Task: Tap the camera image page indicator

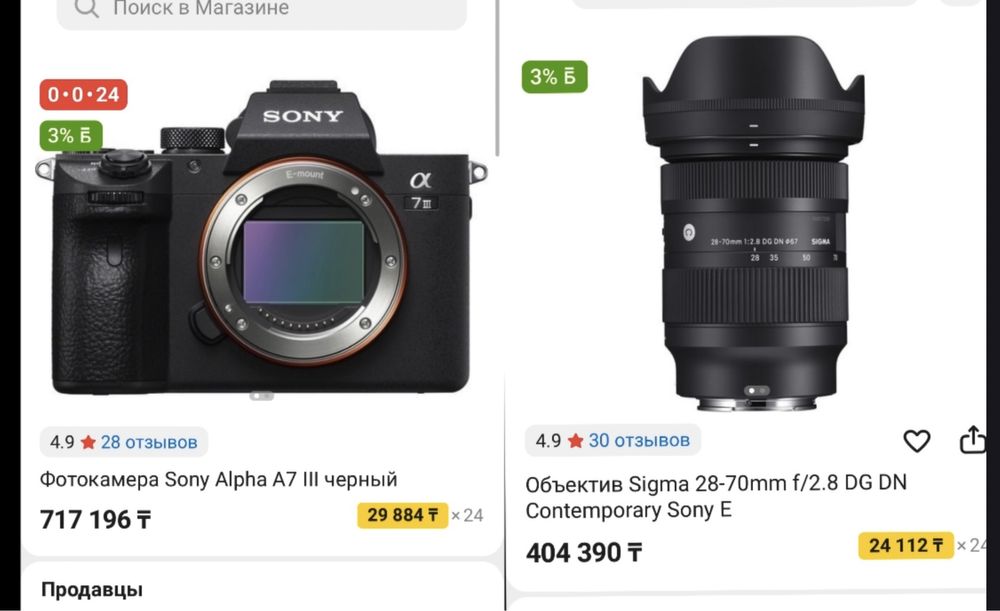Action: point(261,395)
